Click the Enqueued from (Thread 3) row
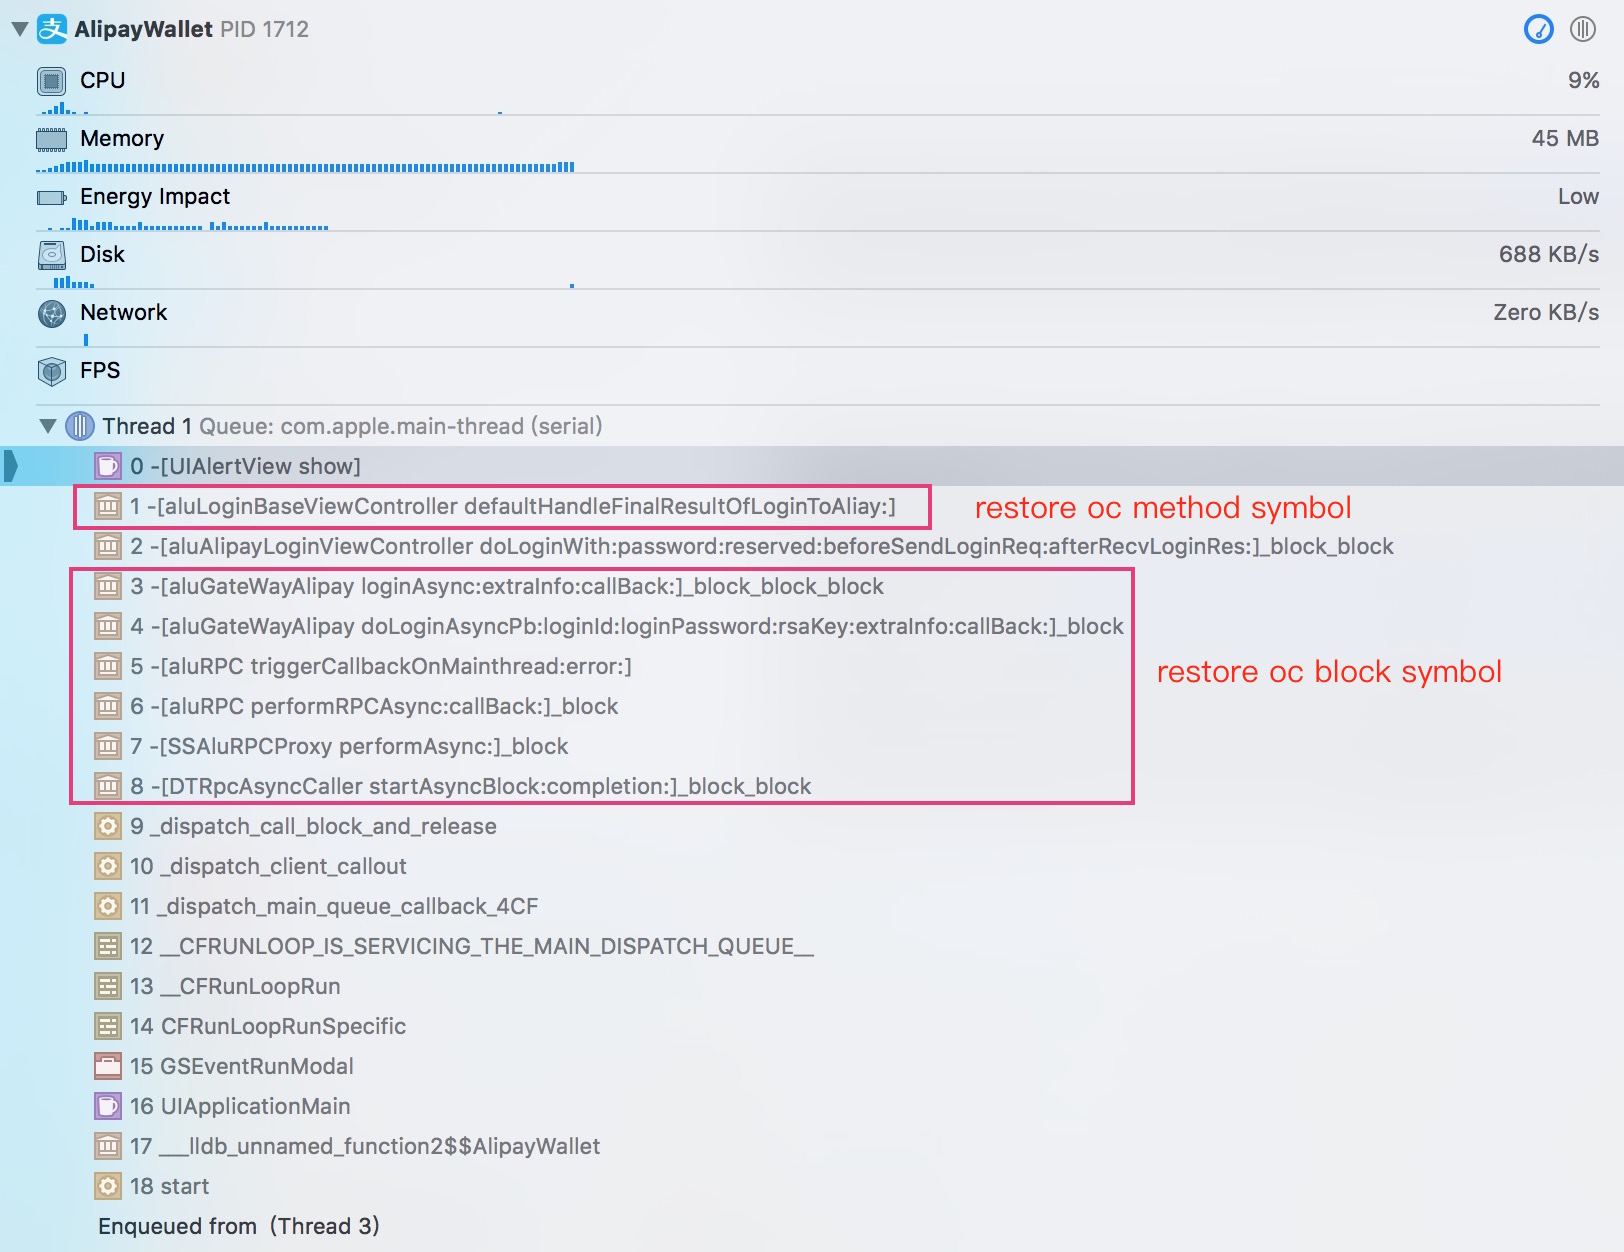The image size is (1624, 1252). click(812, 1226)
